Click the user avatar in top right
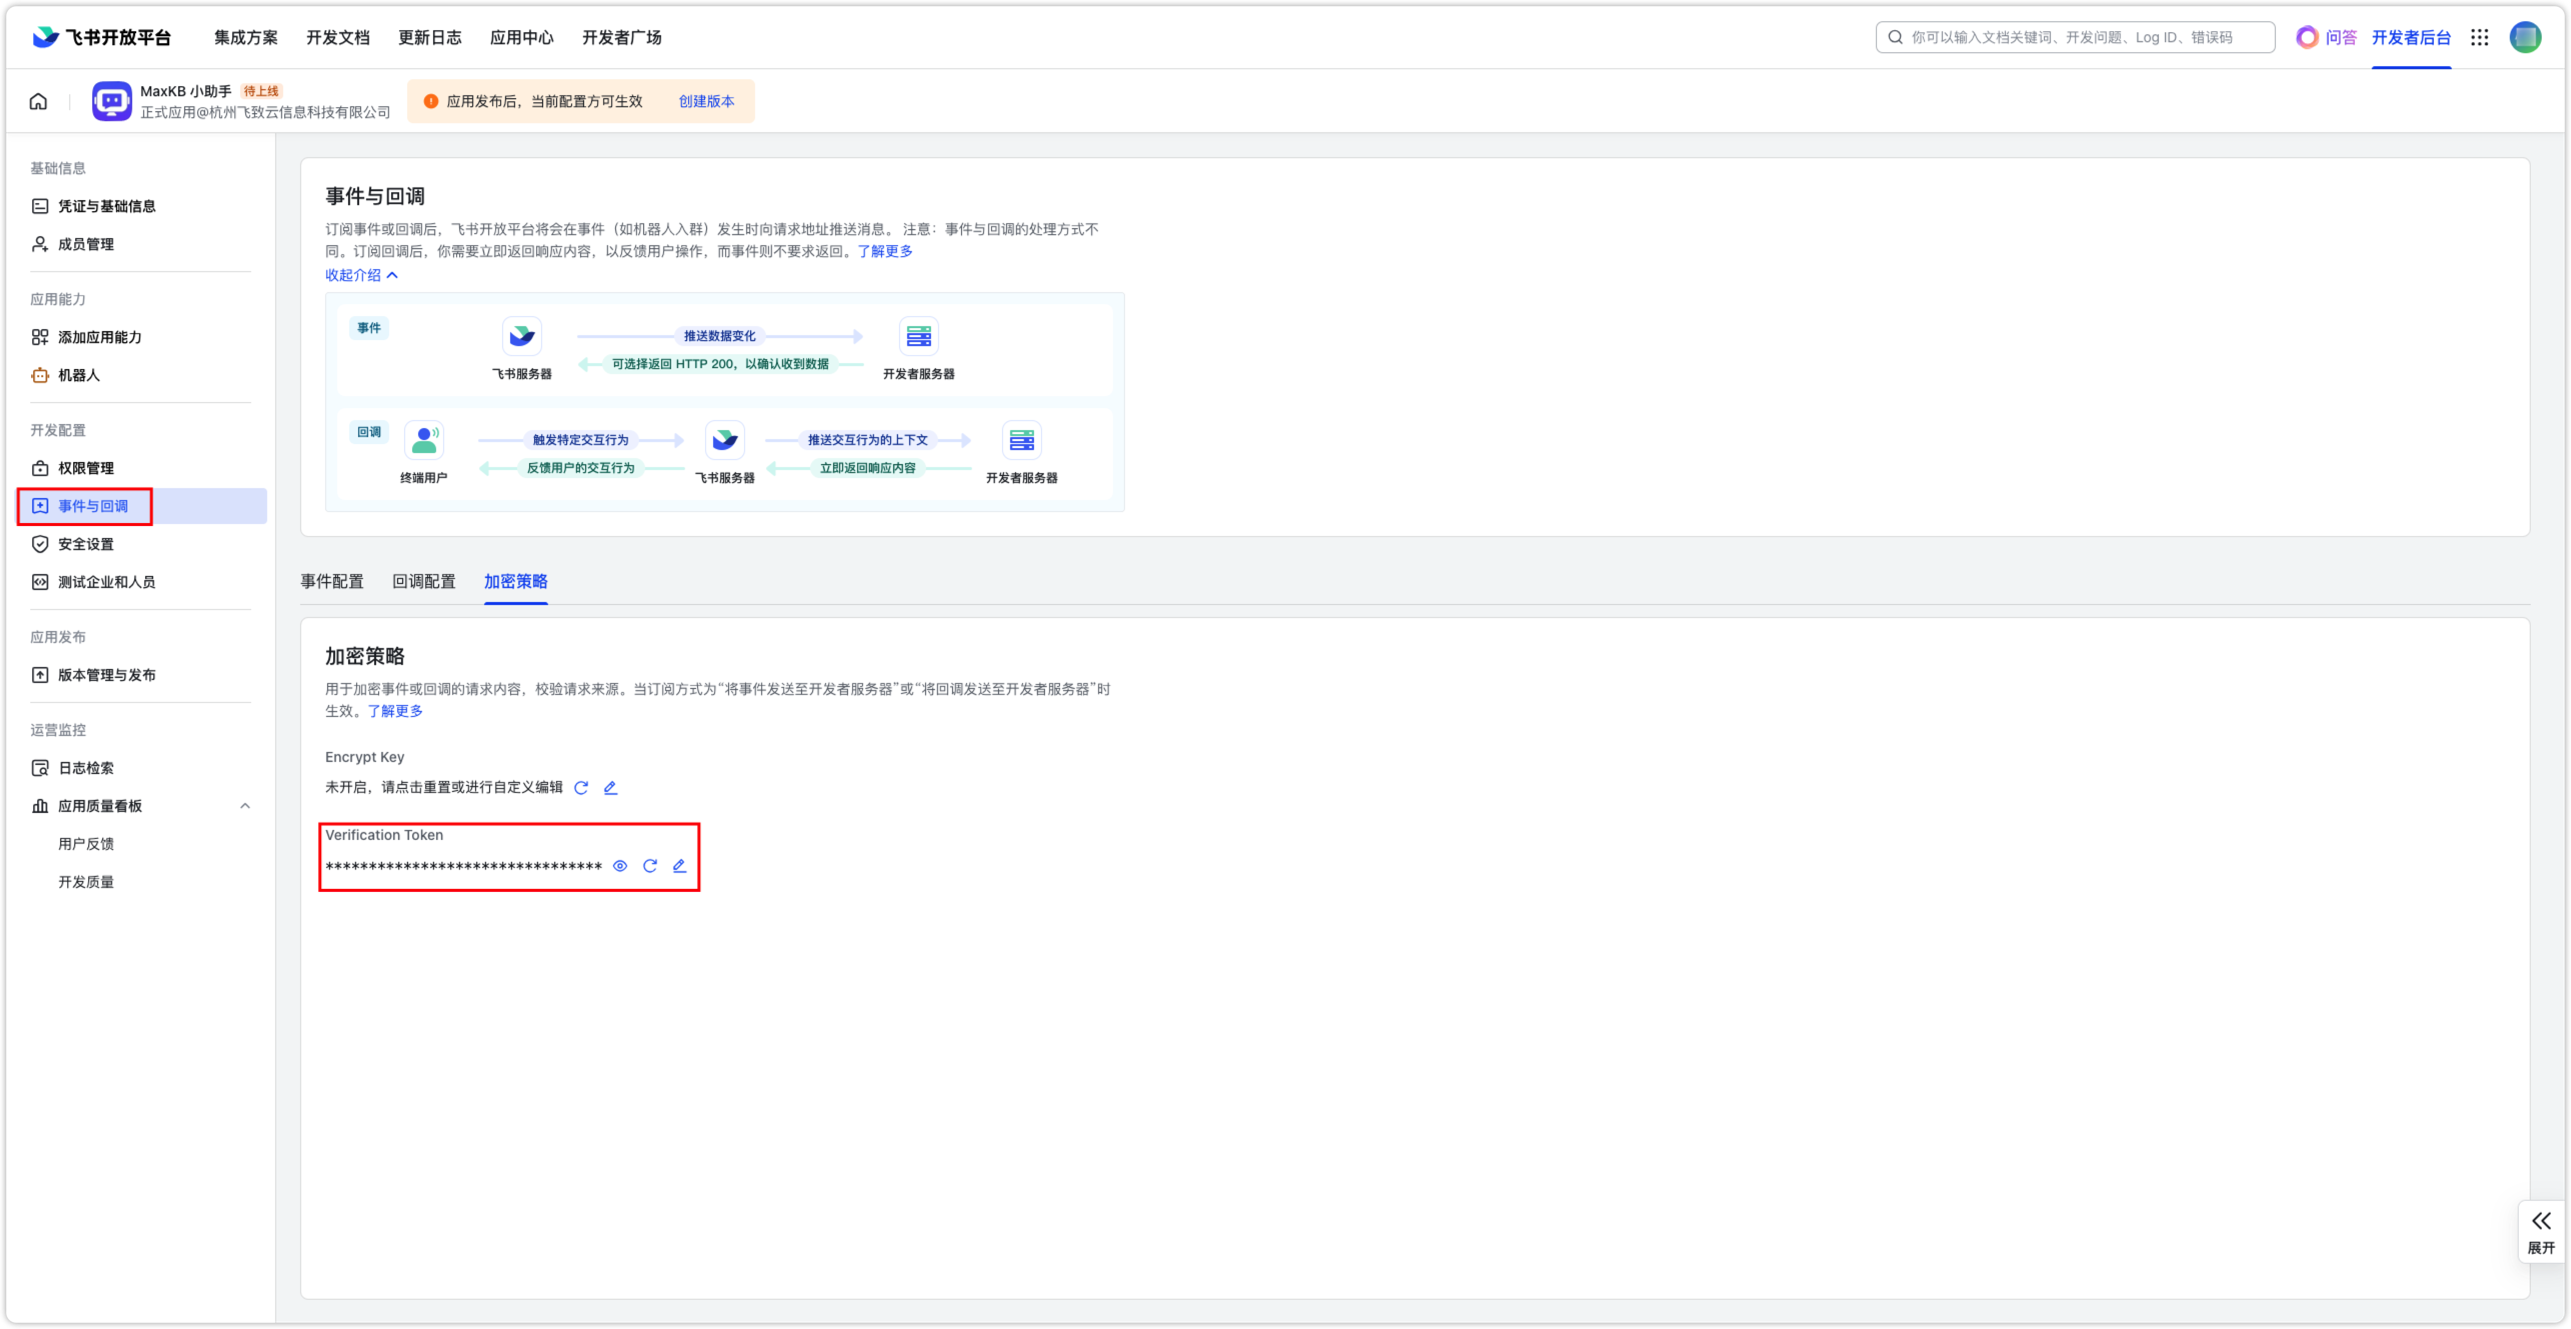 point(2525,37)
